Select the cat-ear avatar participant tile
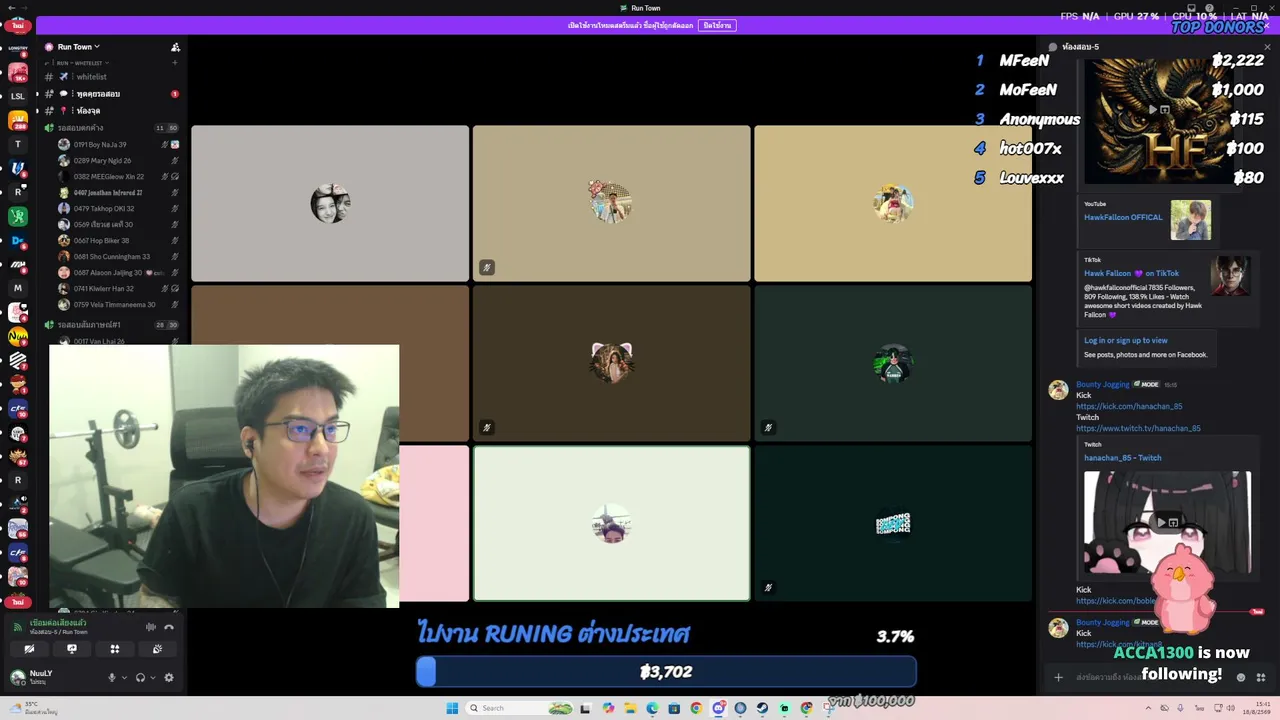The image size is (1280, 720). click(611, 363)
